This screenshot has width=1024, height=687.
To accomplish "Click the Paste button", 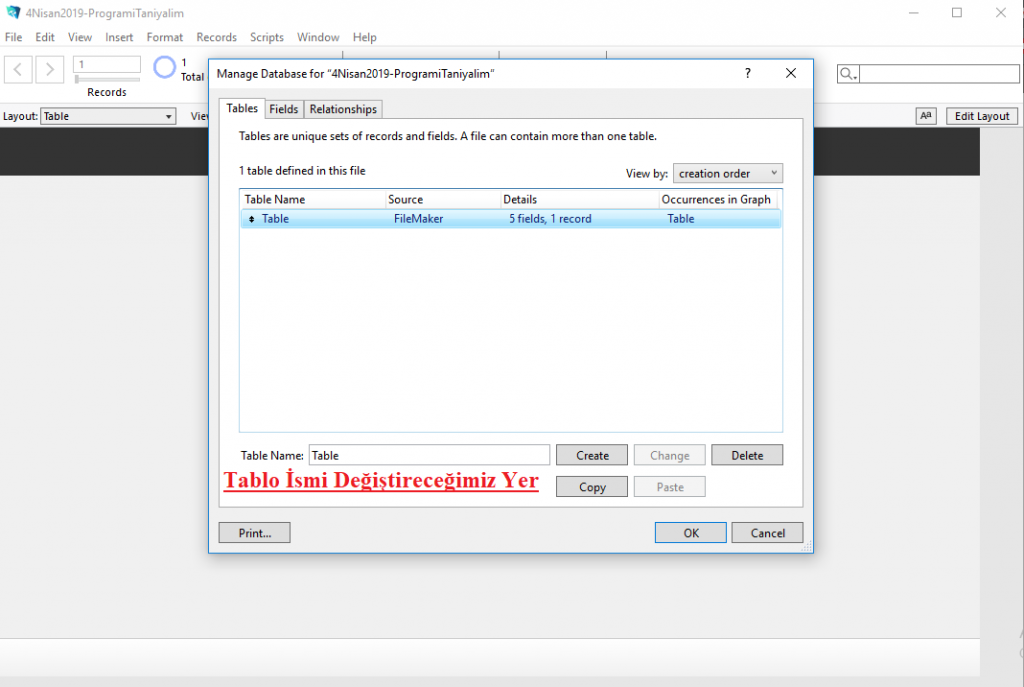I will (669, 487).
